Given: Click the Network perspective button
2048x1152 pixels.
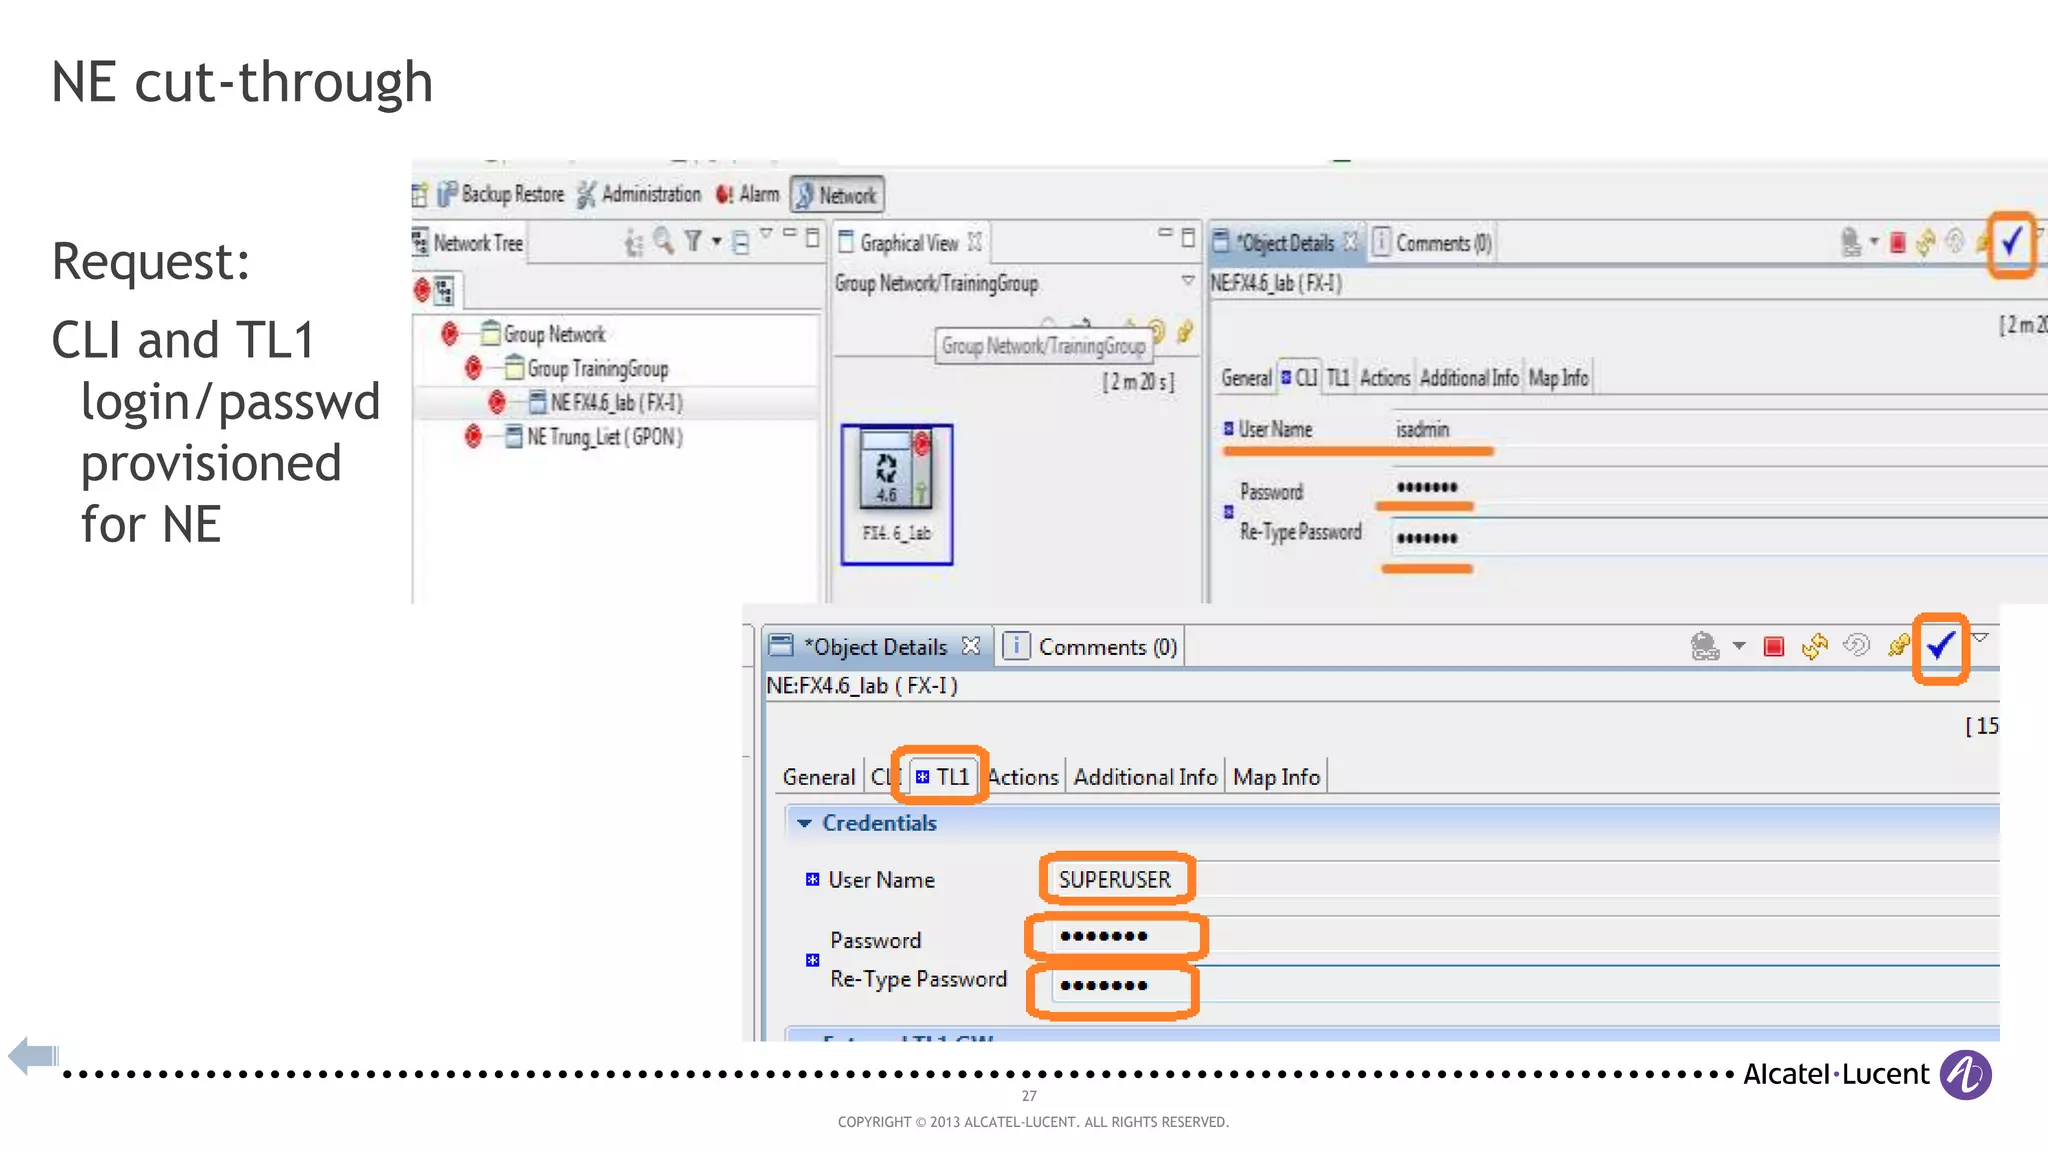Looking at the screenshot, I should (x=837, y=195).
